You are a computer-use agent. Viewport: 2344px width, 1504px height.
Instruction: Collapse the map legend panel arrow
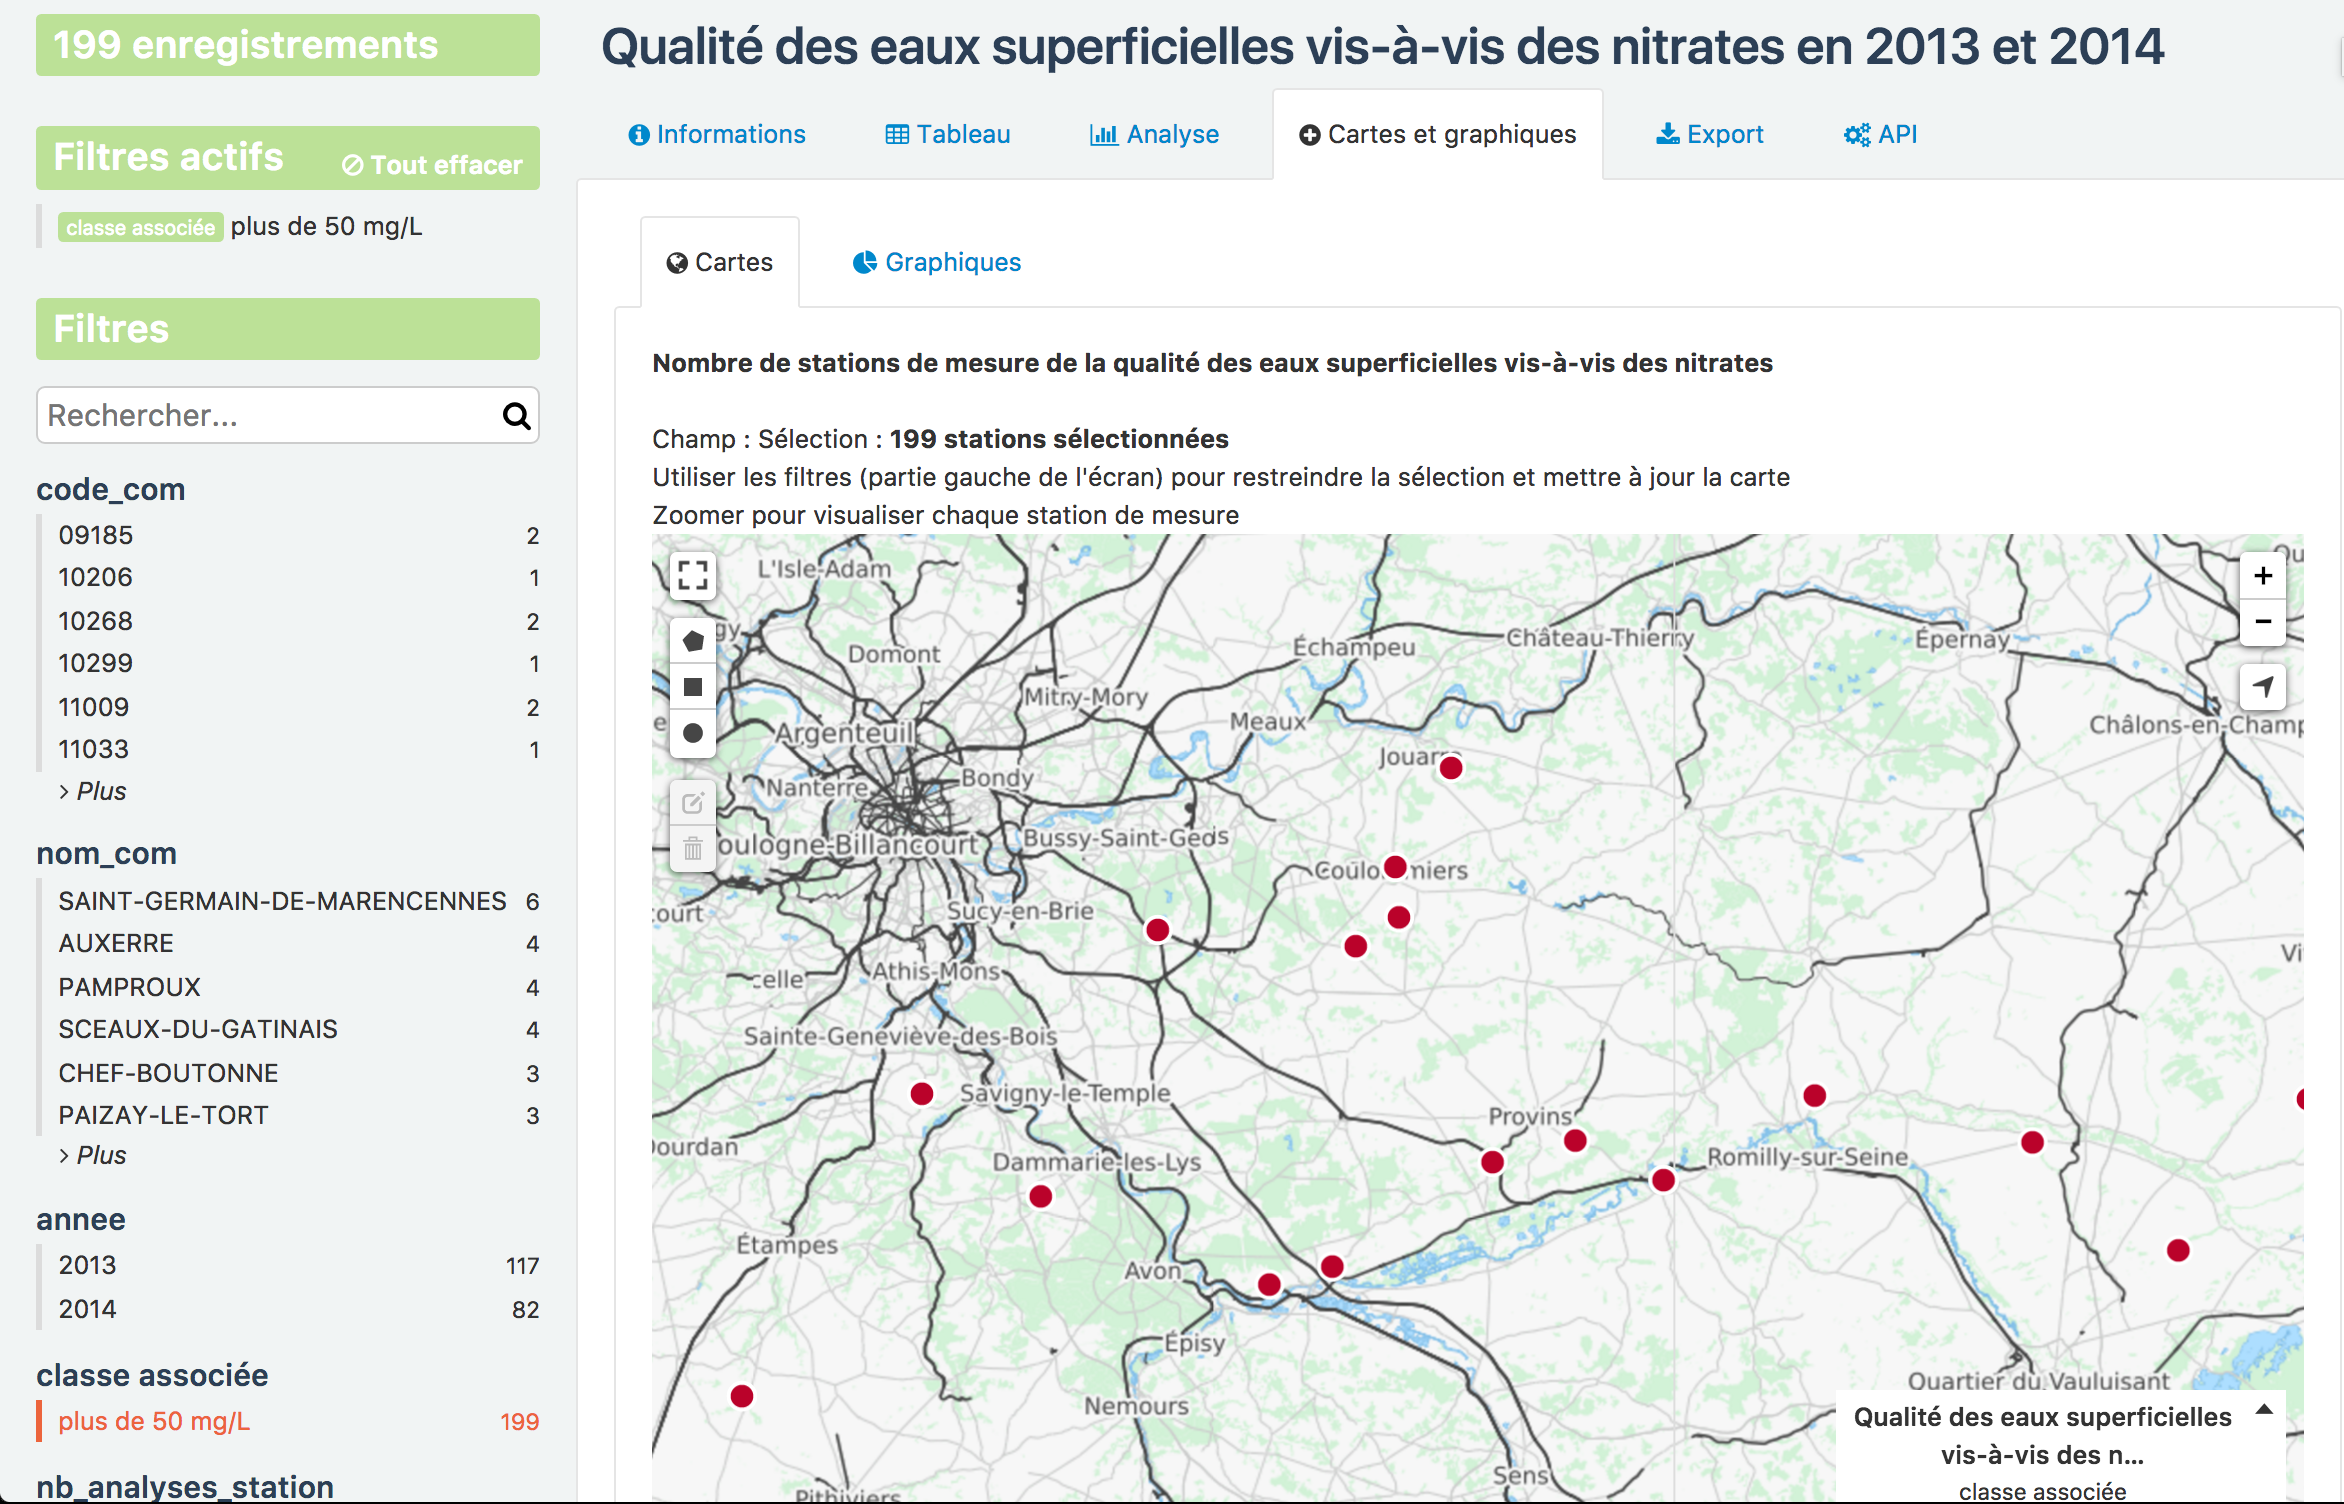tap(2264, 1411)
